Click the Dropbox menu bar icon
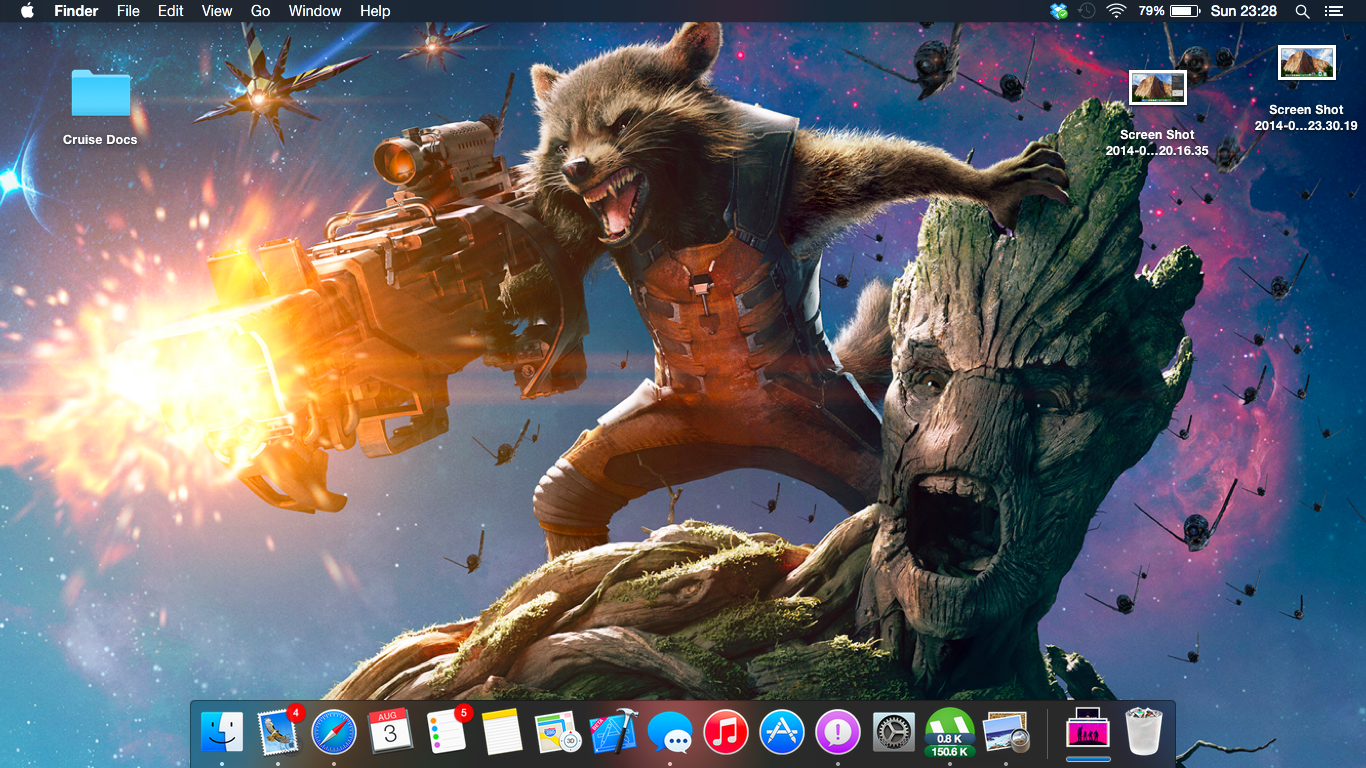Screen dimensions: 1366x768 tap(1059, 11)
